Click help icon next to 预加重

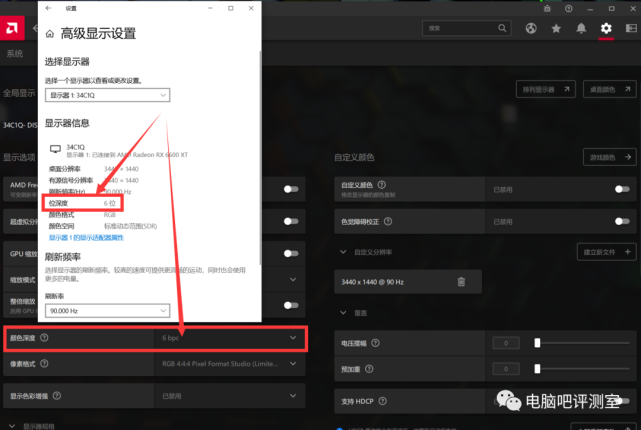click(x=369, y=369)
